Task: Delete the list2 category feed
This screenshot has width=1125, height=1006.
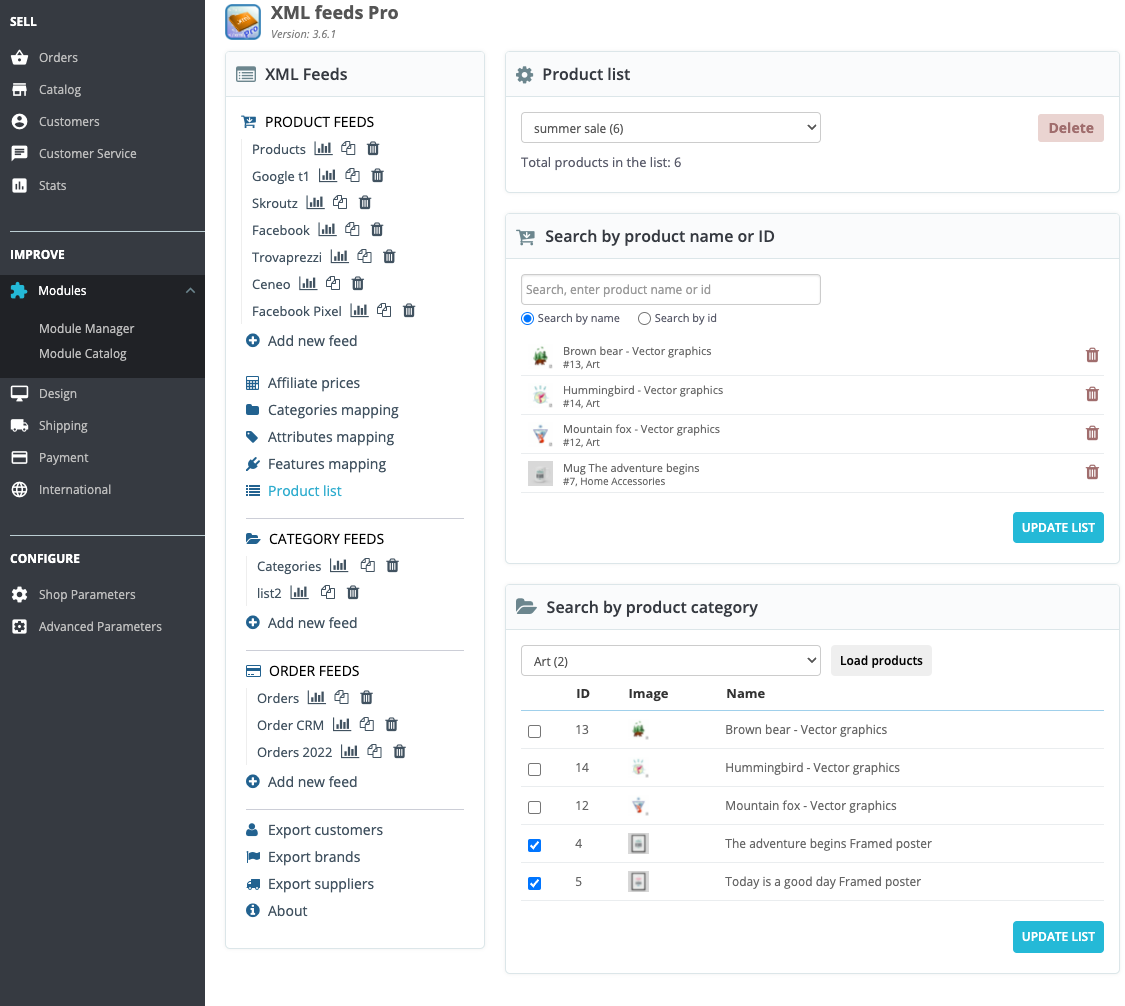Action: (353, 593)
